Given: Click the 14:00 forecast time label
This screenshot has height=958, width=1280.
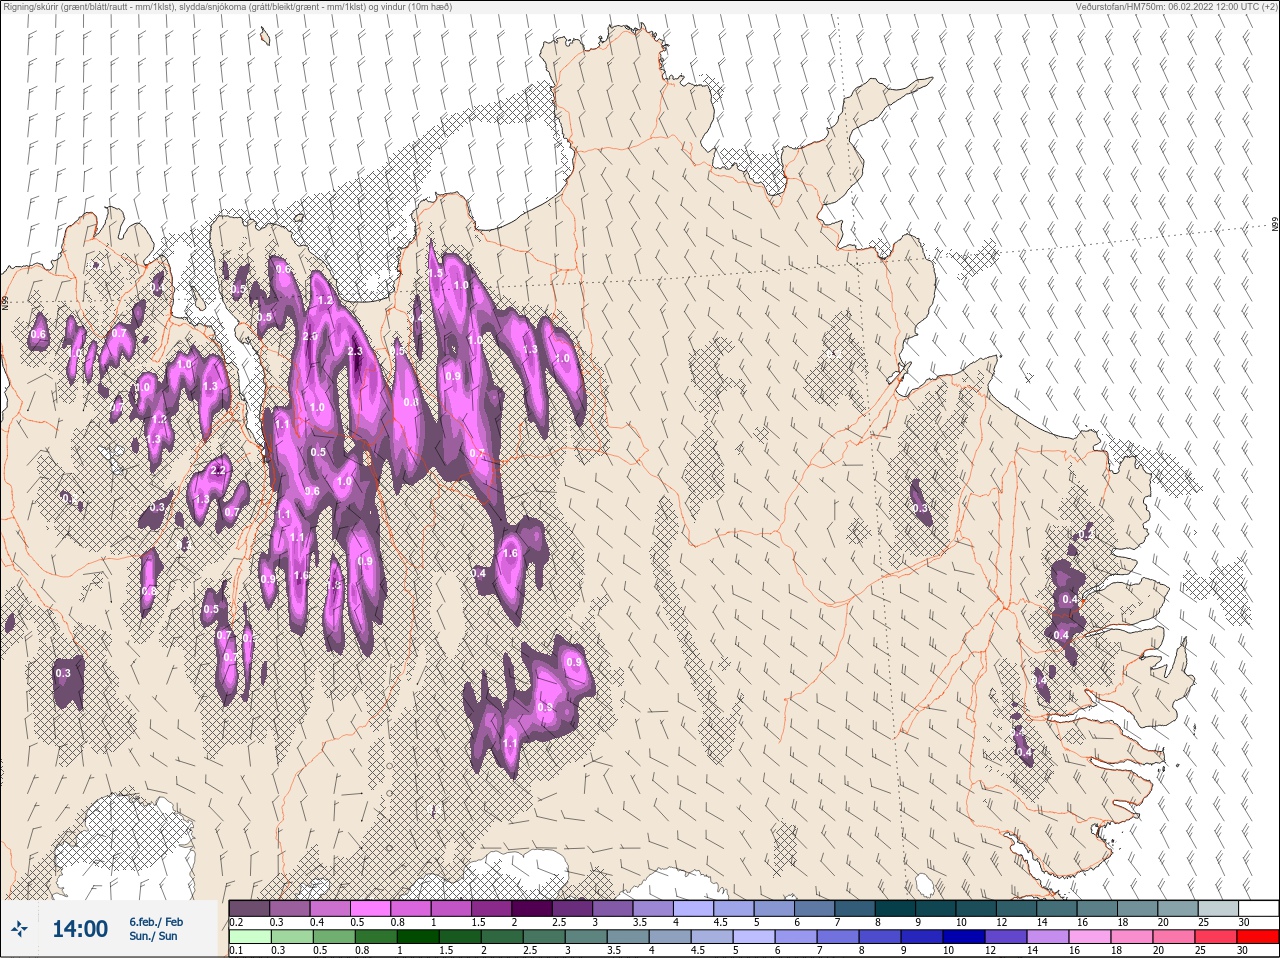Looking at the screenshot, I should point(80,929).
